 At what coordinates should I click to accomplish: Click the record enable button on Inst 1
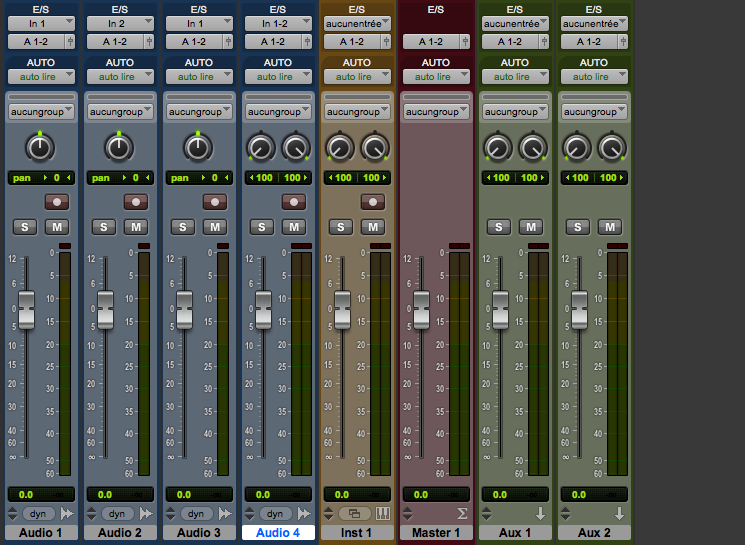373,202
